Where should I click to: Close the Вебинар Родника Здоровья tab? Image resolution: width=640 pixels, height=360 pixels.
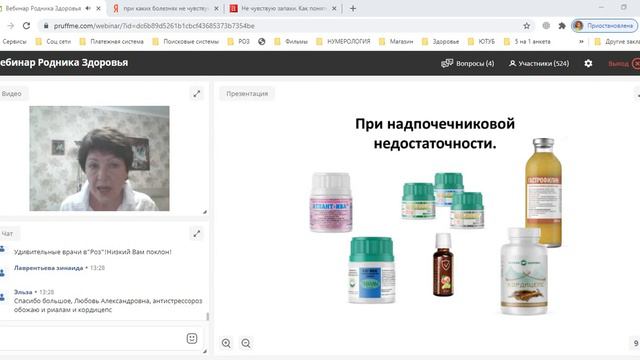98,9
